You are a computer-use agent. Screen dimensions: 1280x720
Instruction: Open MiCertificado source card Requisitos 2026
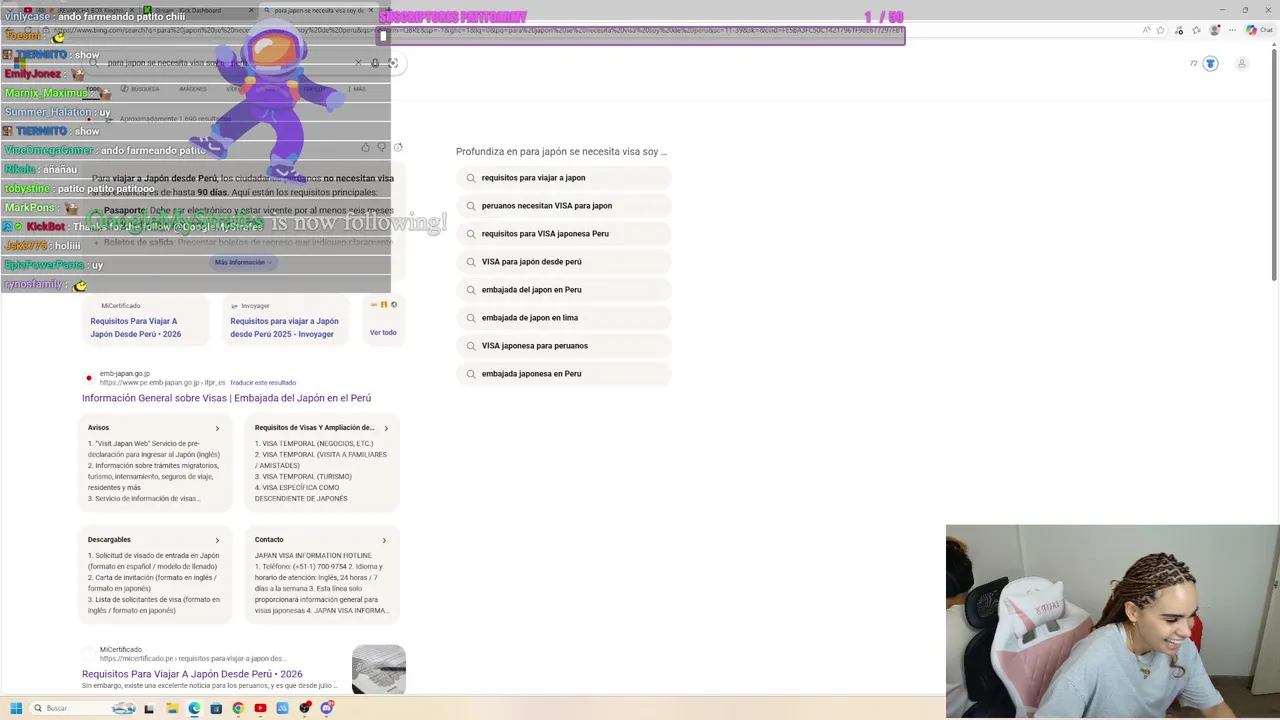point(146,321)
